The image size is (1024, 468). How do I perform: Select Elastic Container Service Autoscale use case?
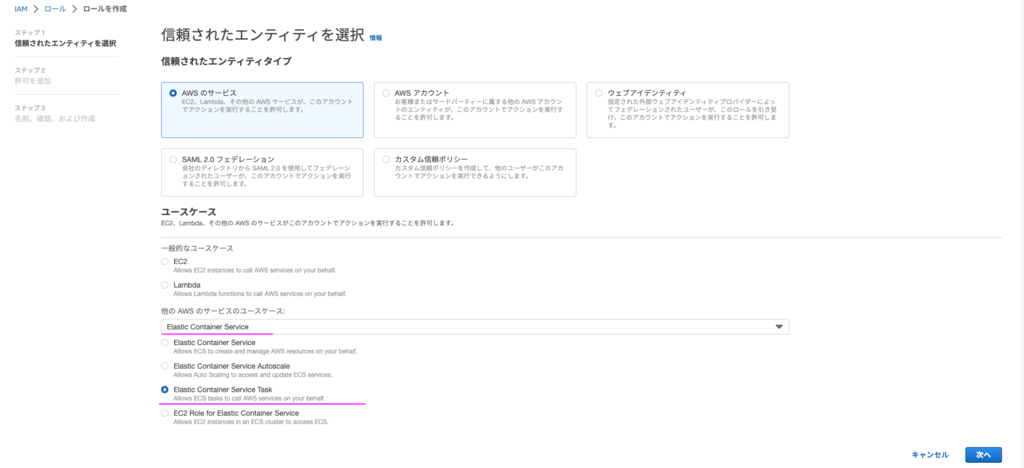165,366
